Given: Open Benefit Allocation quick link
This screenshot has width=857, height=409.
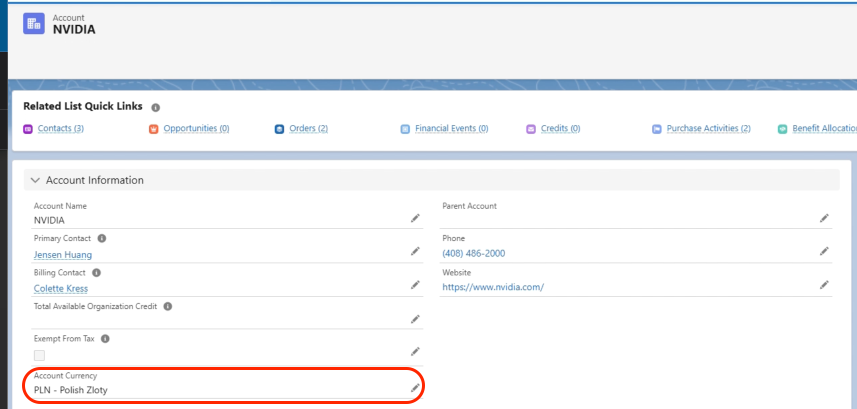Looking at the screenshot, I should (824, 128).
